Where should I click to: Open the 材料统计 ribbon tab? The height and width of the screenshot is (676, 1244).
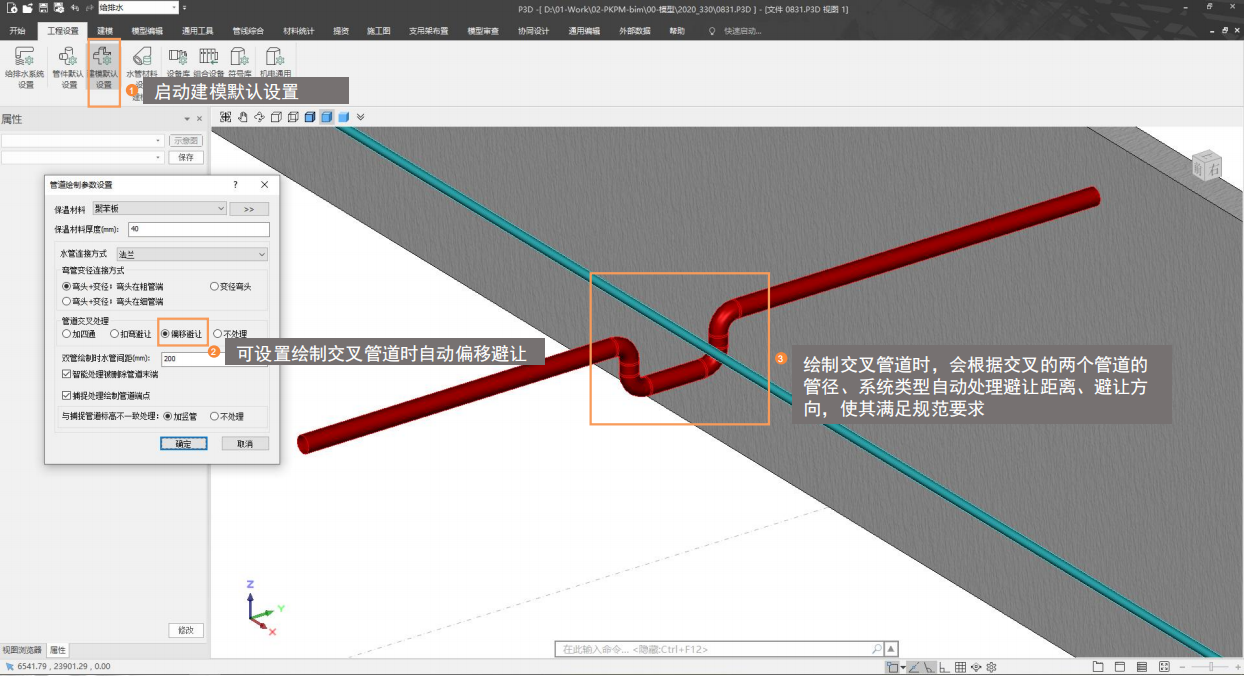click(x=298, y=31)
